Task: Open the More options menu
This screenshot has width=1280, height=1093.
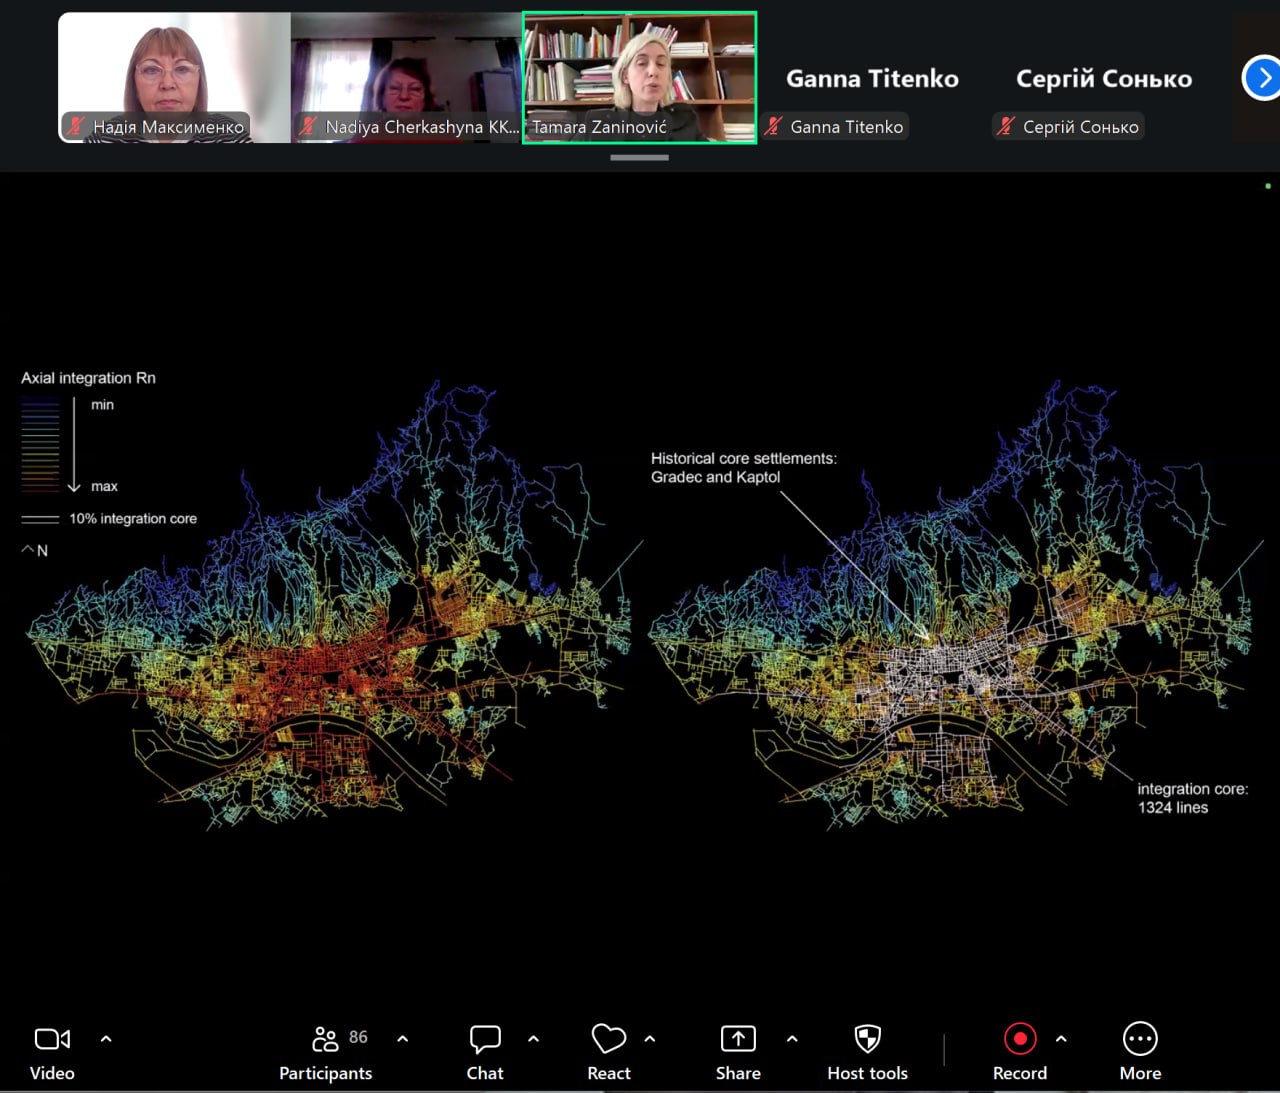Action: point(1140,1039)
